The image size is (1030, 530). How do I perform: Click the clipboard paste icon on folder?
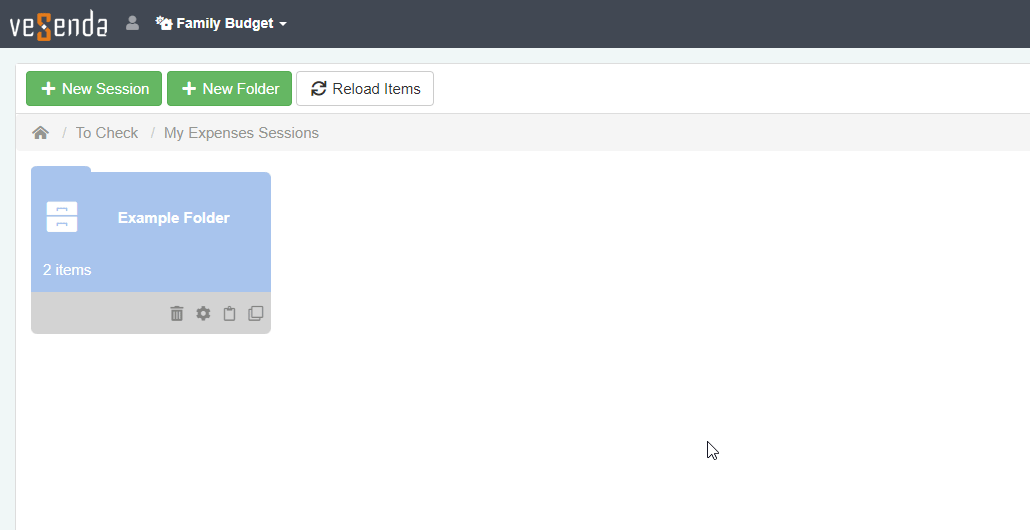(x=229, y=314)
